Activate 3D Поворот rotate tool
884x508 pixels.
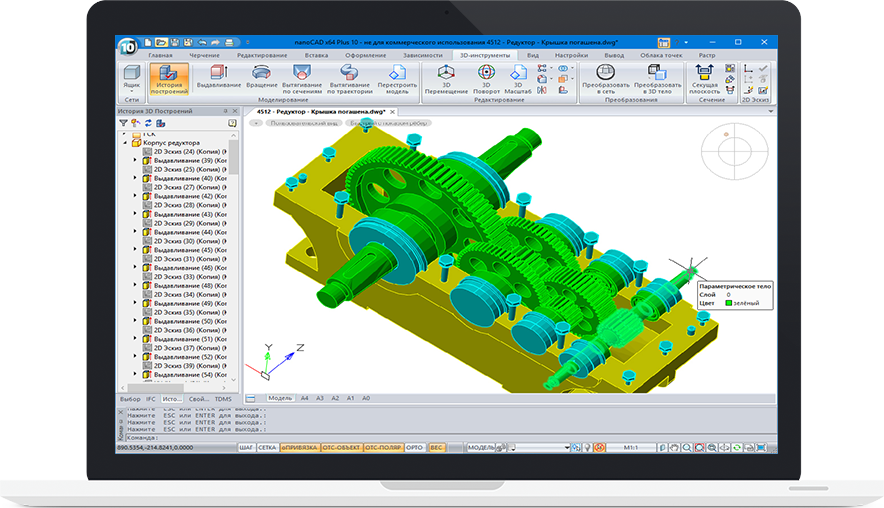(486, 79)
